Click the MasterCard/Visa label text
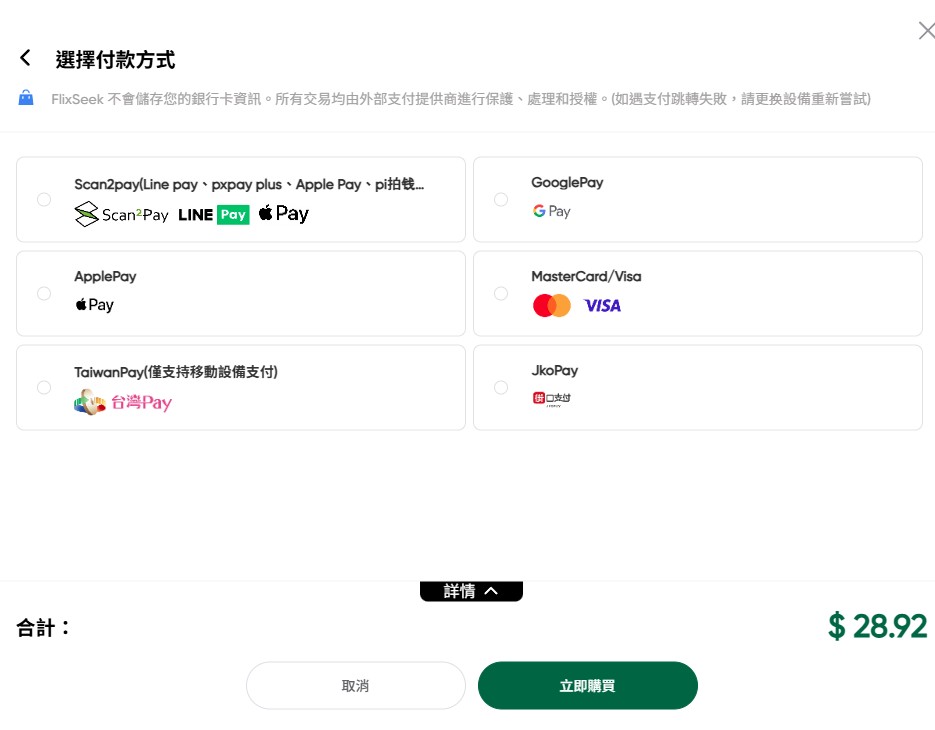The width and height of the screenshot is (935, 730). 586,276
